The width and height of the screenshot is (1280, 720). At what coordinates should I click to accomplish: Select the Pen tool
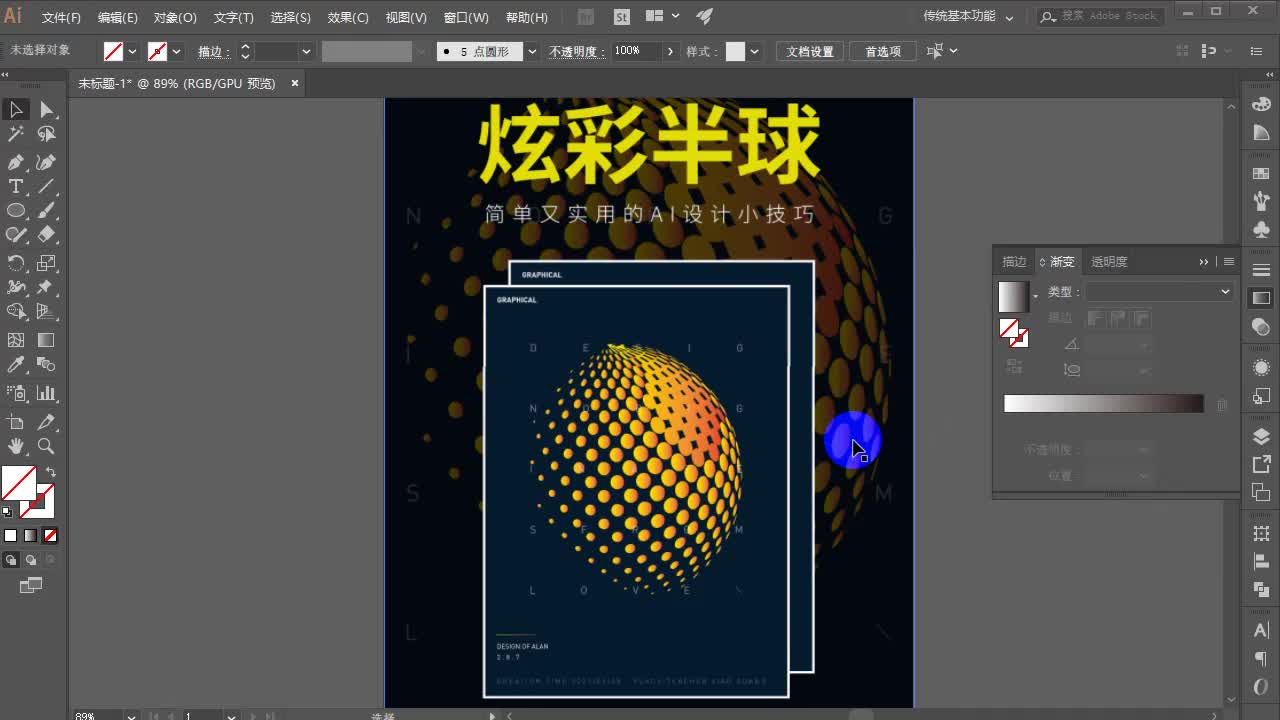pos(16,162)
